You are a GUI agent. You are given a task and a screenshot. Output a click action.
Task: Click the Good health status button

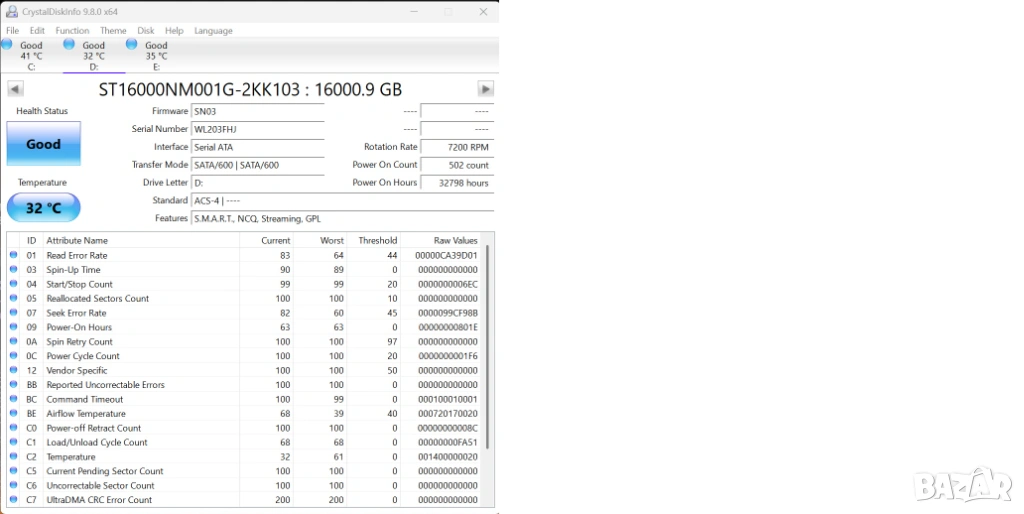pyautogui.click(x=43, y=144)
